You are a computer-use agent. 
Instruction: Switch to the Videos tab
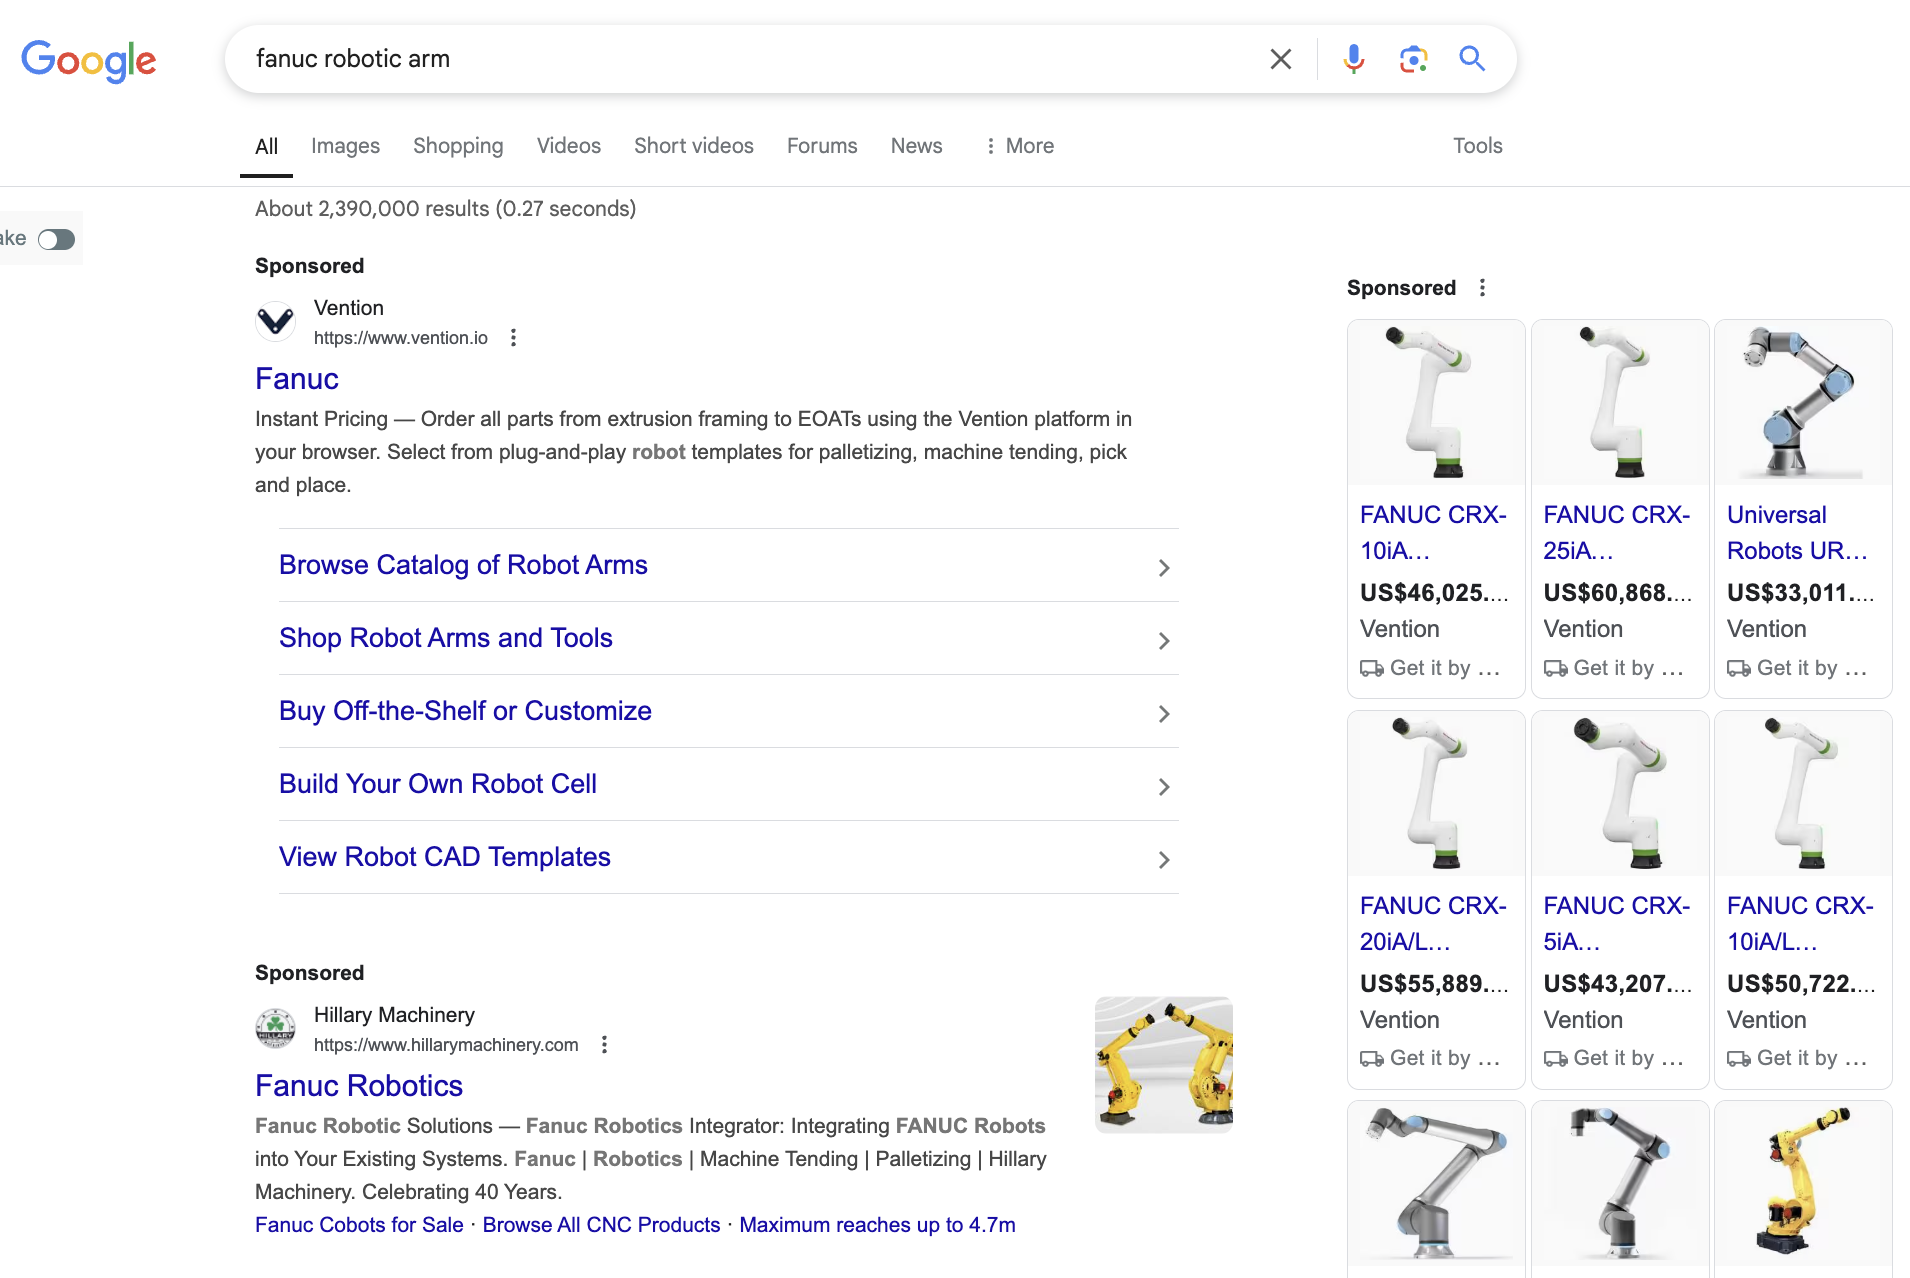[568, 146]
